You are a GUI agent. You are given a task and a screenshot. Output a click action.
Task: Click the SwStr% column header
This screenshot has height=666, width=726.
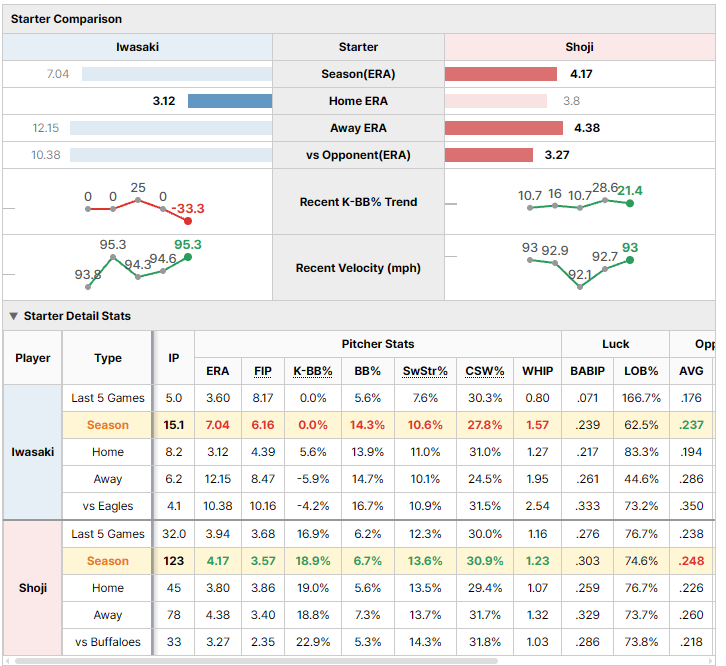425,371
